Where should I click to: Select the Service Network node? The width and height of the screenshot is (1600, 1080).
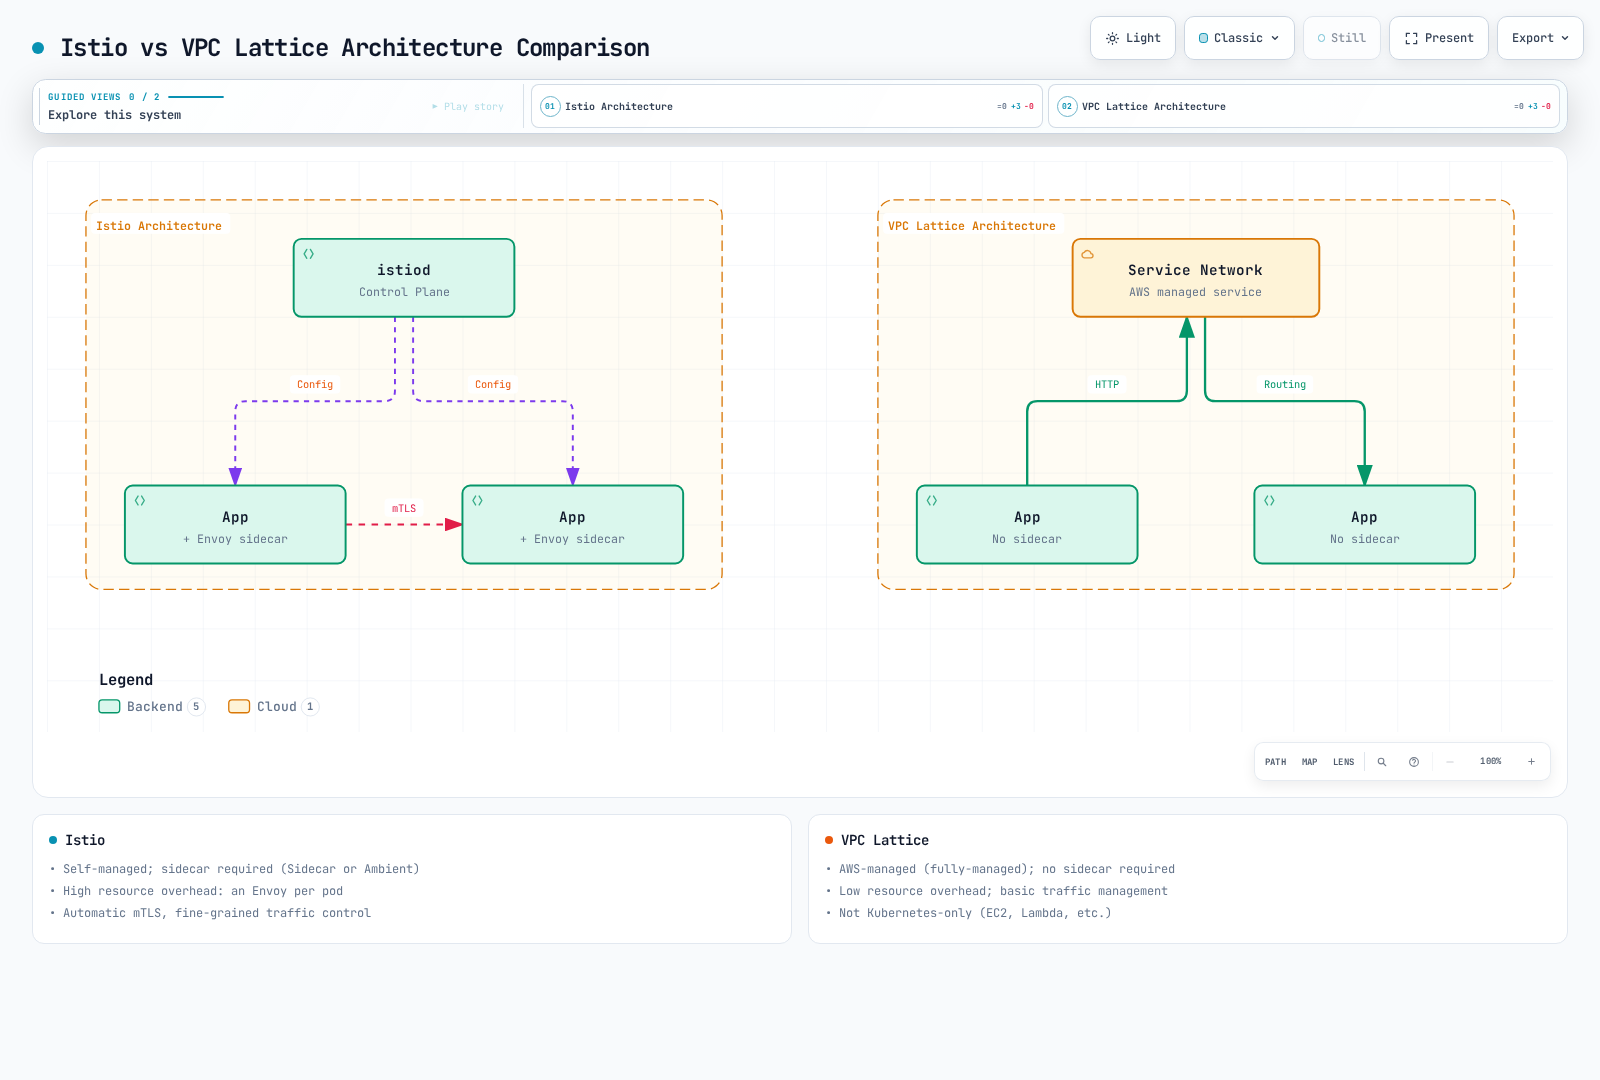[1195, 278]
